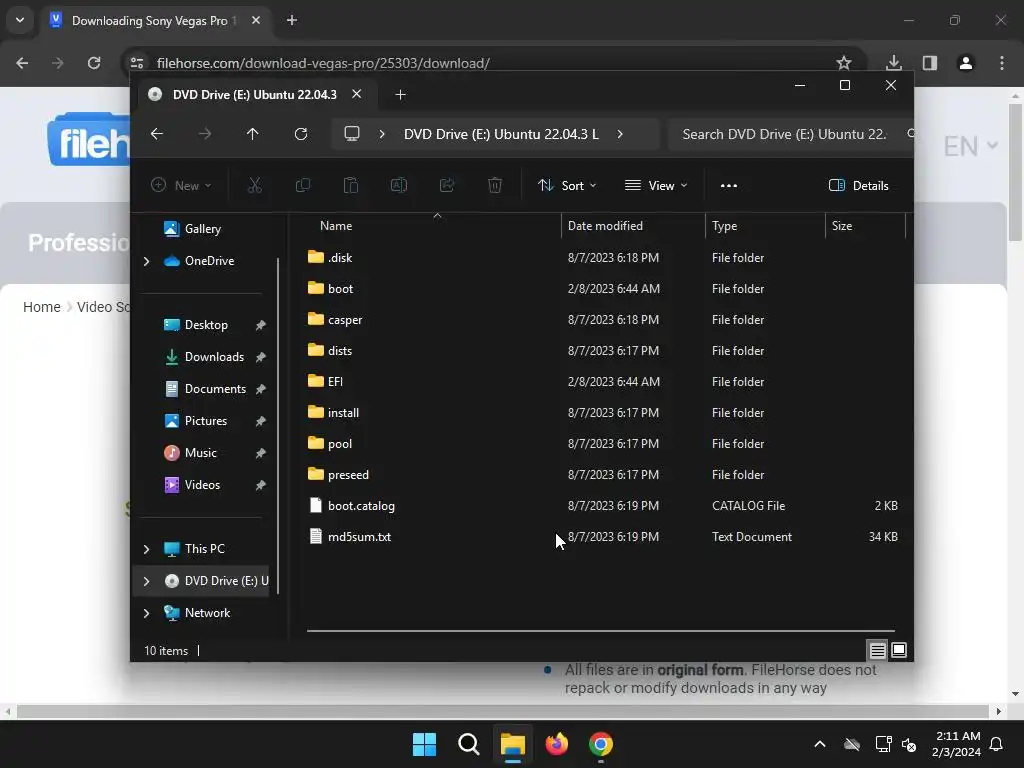This screenshot has width=1024, height=768.
Task: Select the md5sum.txt file
Action: pyautogui.click(x=359, y=537)
